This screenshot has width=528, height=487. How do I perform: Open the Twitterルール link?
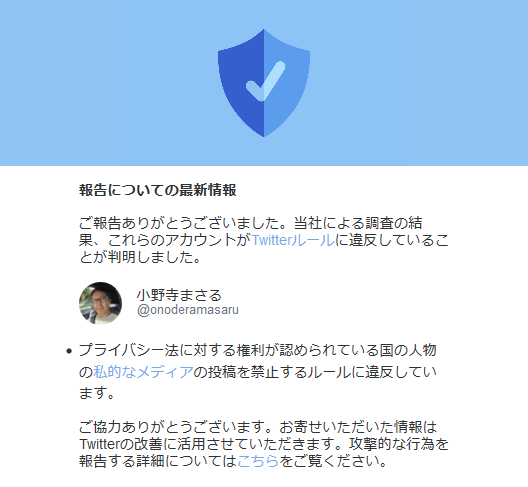pyautogui.click(x=293, y=240)
